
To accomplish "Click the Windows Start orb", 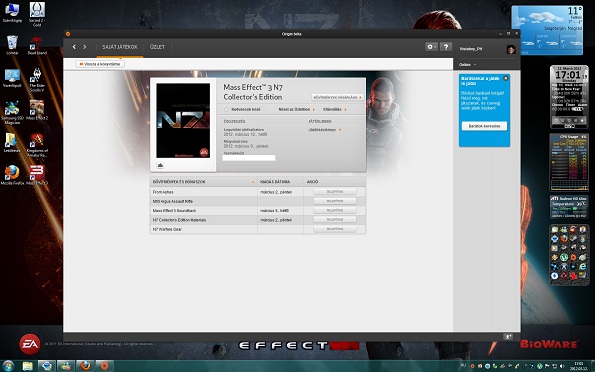I will [x=8, y=366].
